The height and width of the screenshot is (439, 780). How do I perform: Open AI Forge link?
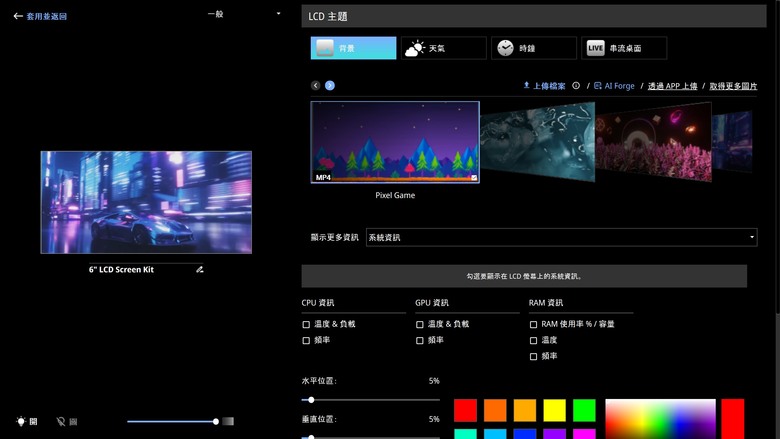[614, 86]
